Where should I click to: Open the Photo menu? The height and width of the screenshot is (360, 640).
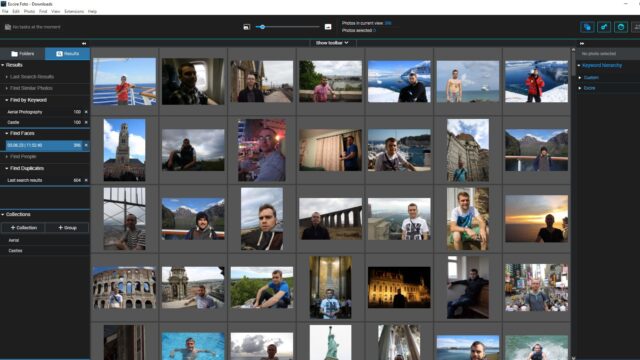pos(29,11)
